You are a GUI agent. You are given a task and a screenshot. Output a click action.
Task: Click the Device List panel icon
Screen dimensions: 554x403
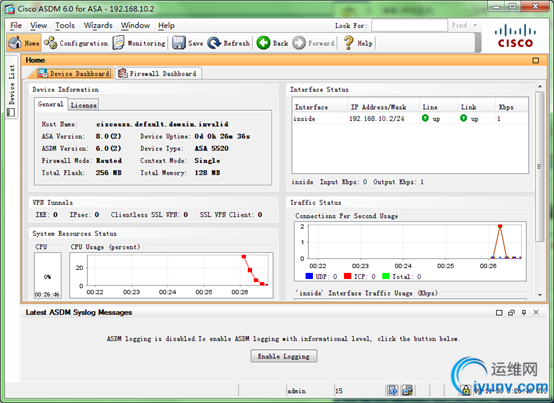(x=11, y=113)
